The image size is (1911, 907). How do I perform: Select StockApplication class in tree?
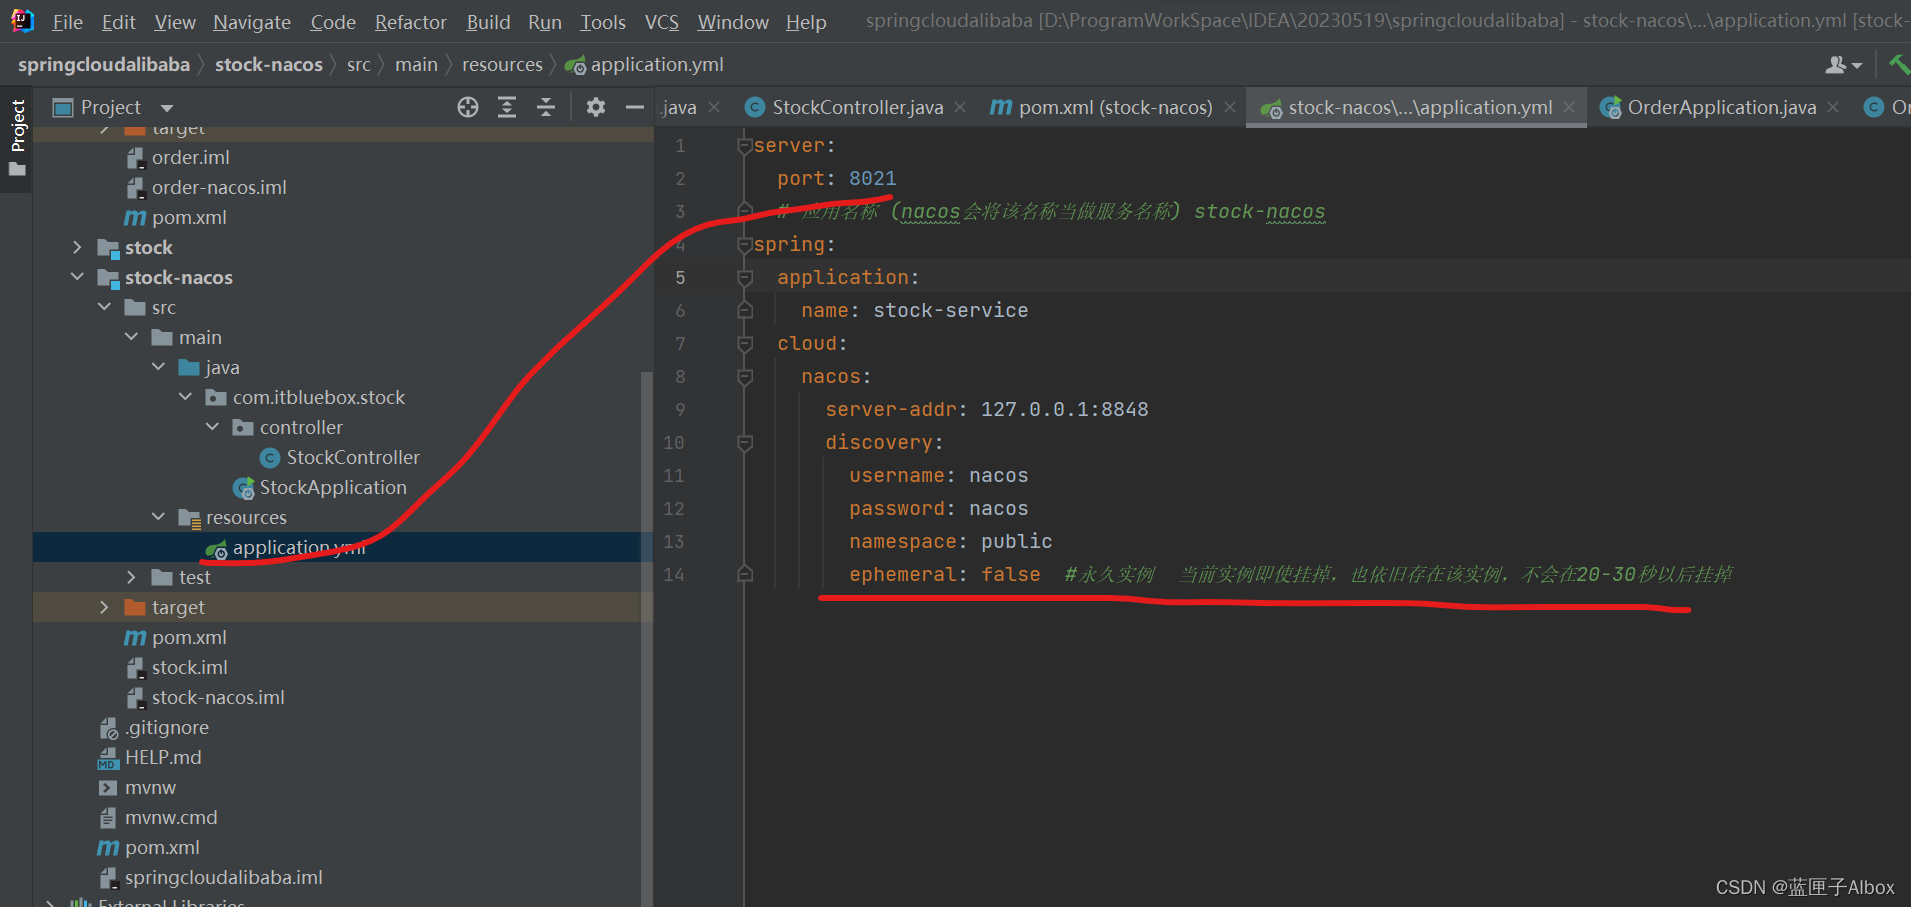(333, 487)
